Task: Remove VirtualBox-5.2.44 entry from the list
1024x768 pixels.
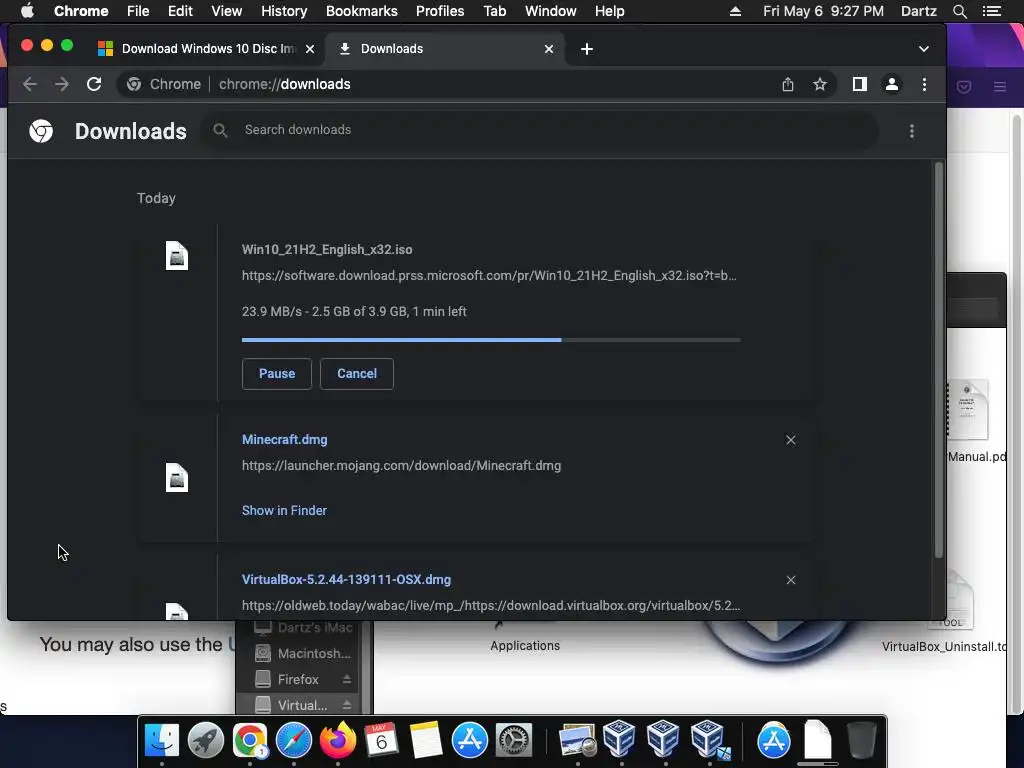Action: [791, 580]
